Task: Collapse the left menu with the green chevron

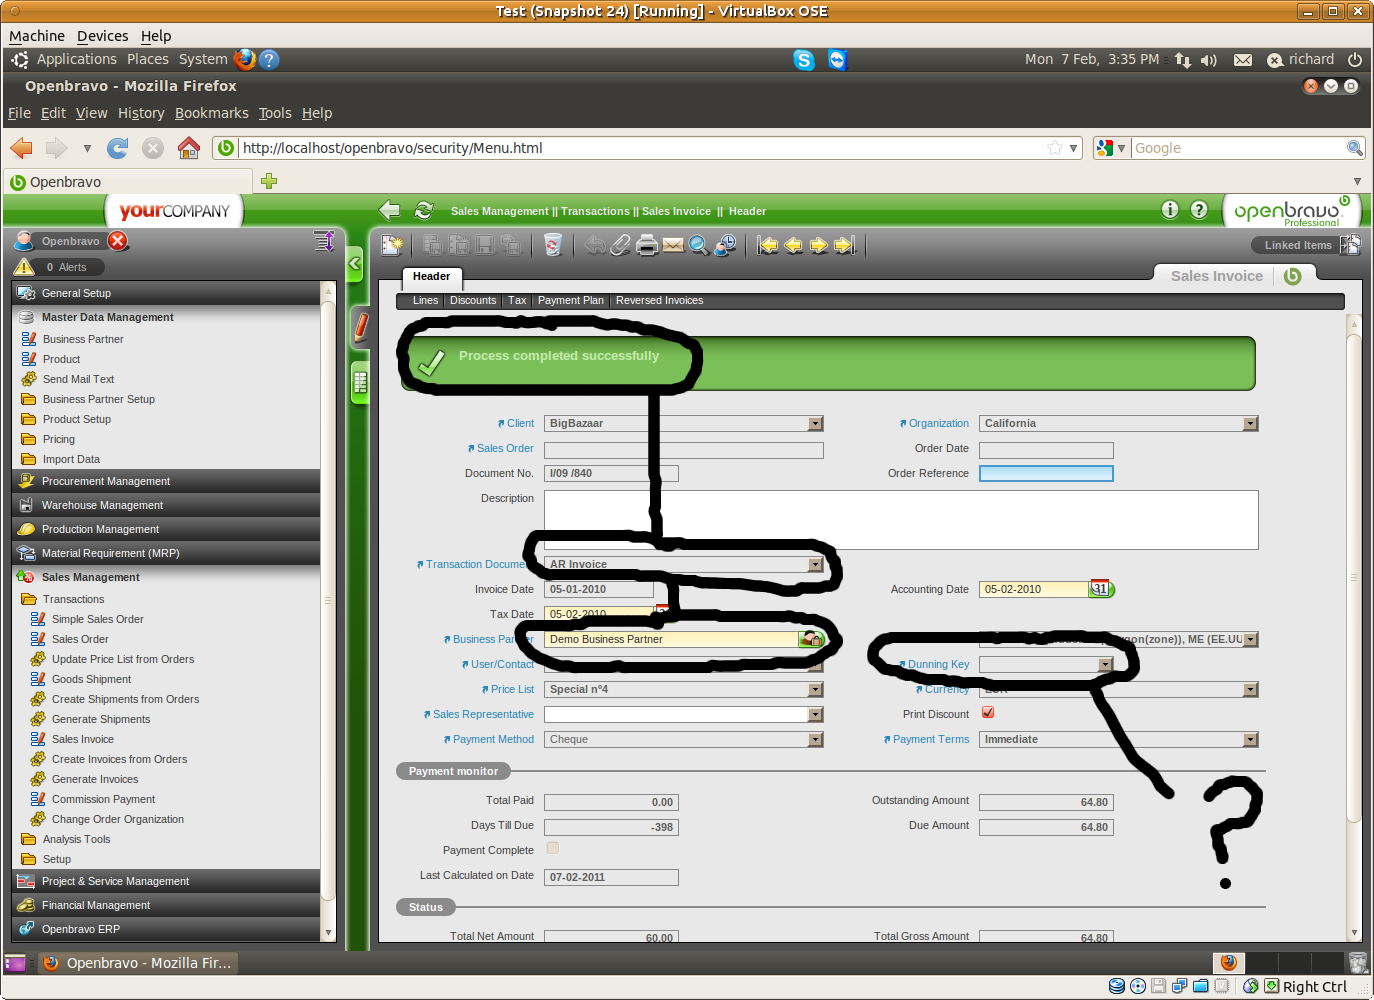Action: pos(355,265)
